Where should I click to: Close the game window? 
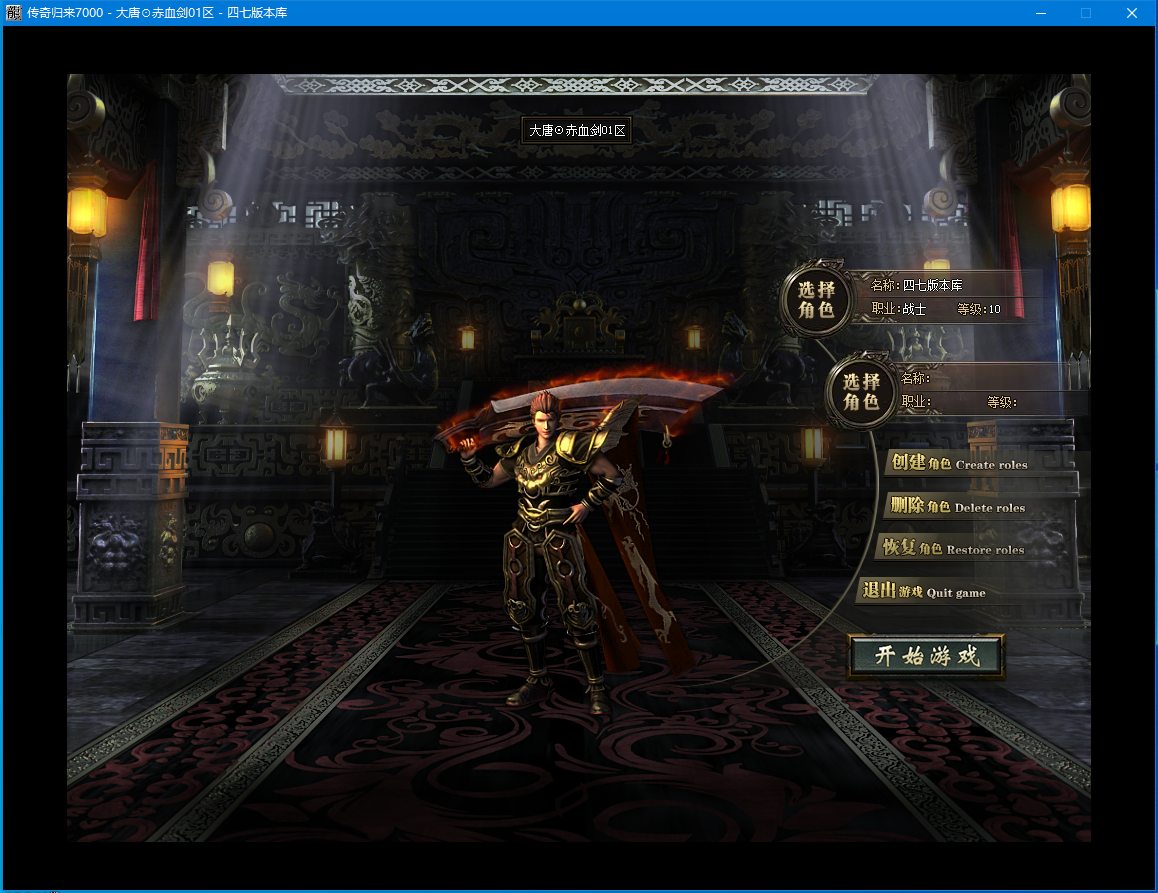(1131, 13)
